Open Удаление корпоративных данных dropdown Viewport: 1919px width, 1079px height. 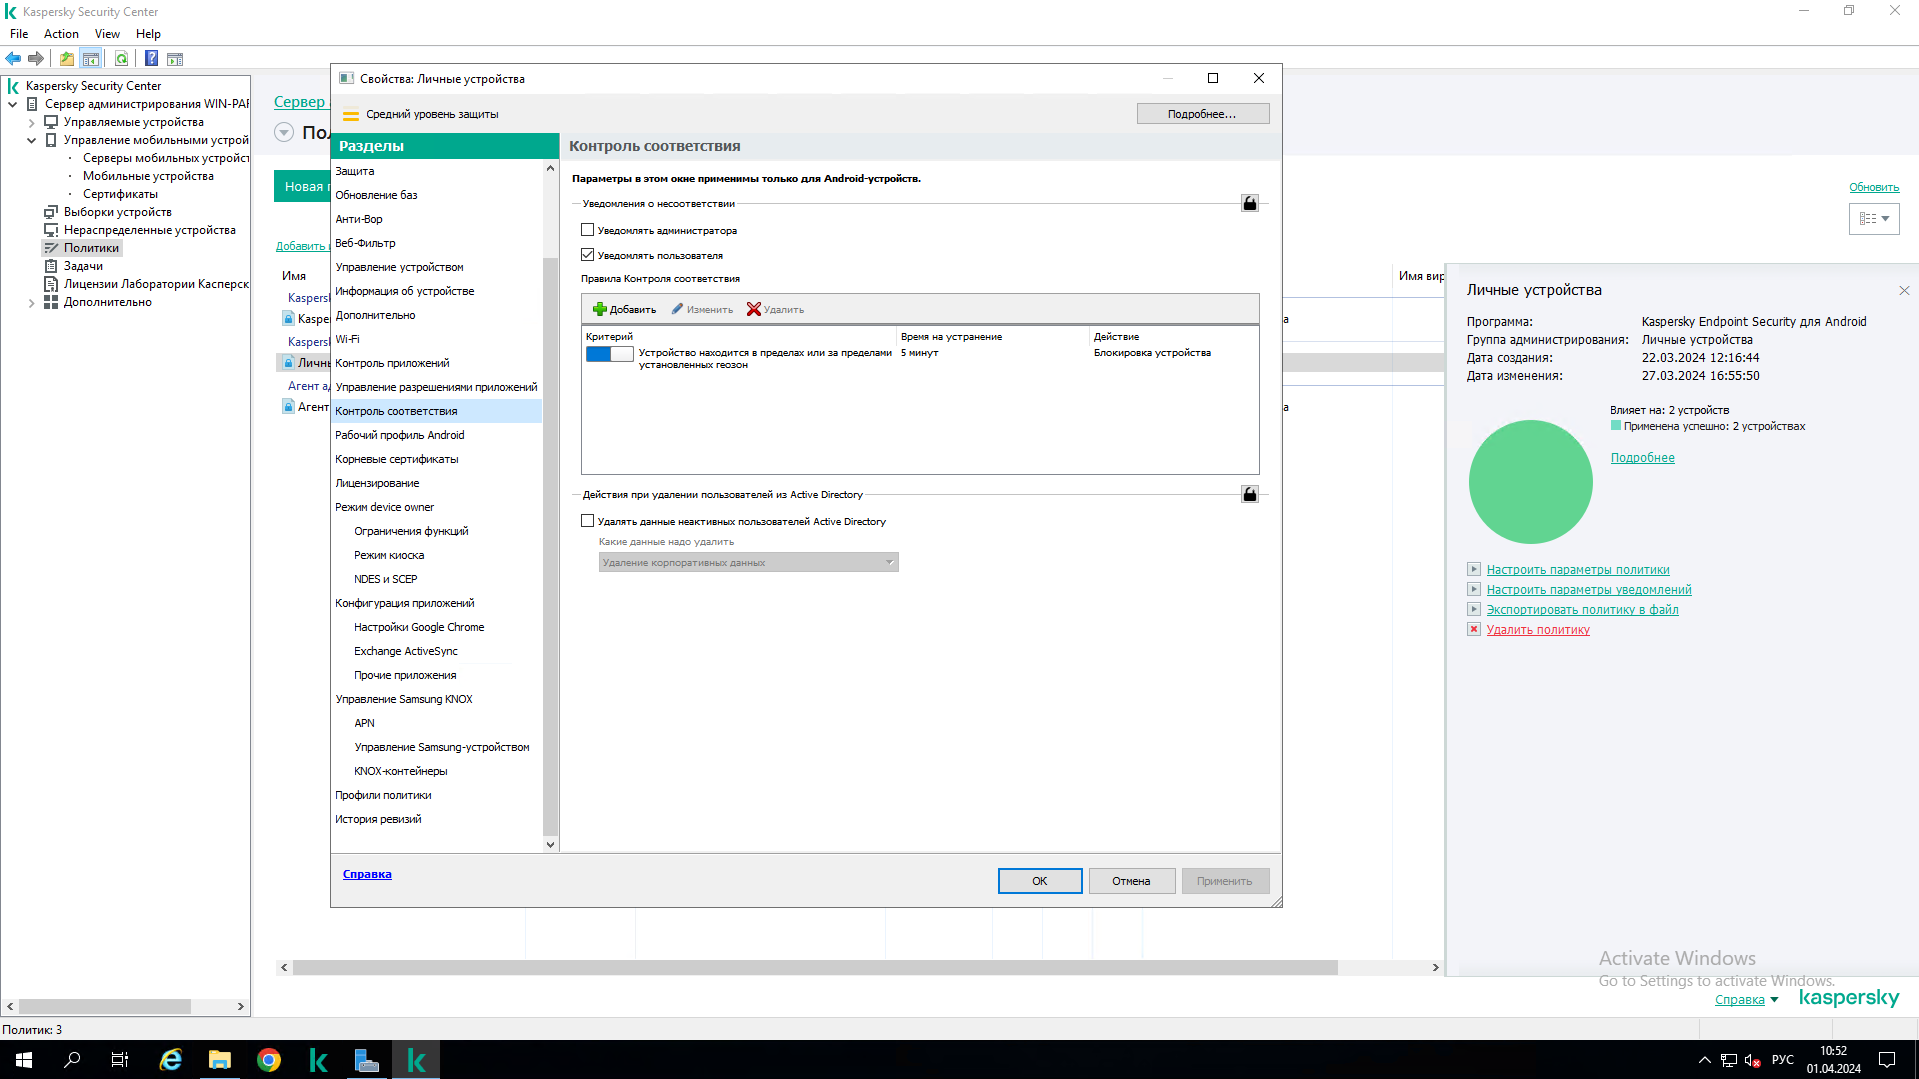tap(748, 563)
